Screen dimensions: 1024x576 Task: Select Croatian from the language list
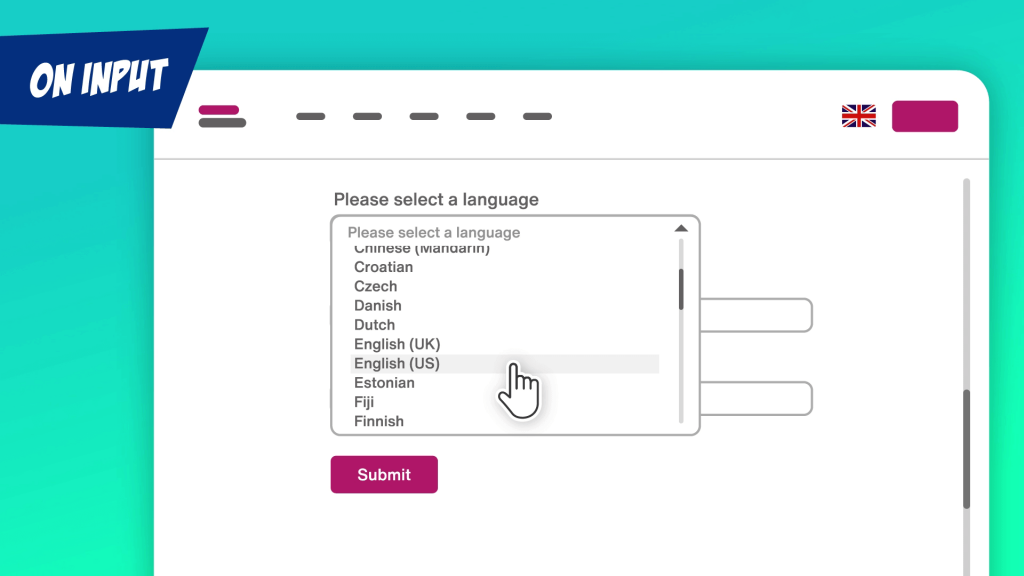[383, 267]
